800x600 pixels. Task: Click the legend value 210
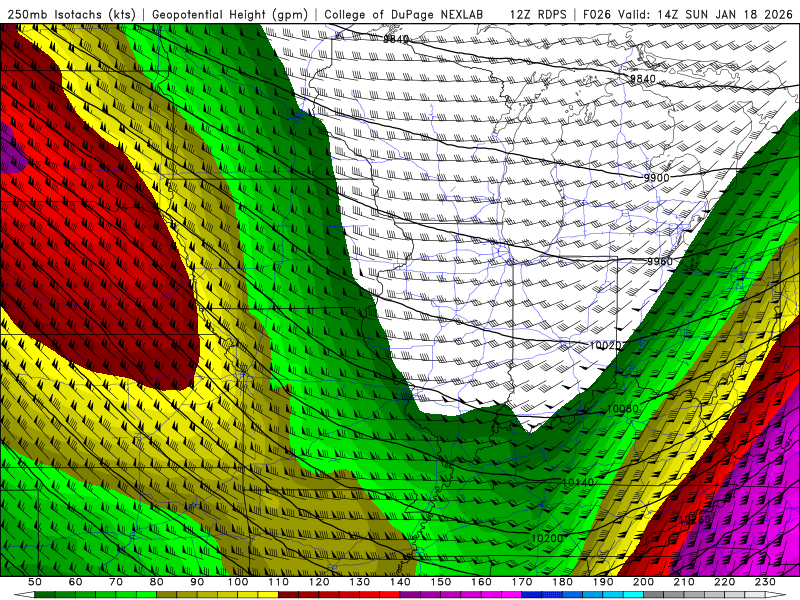[684, 582]
